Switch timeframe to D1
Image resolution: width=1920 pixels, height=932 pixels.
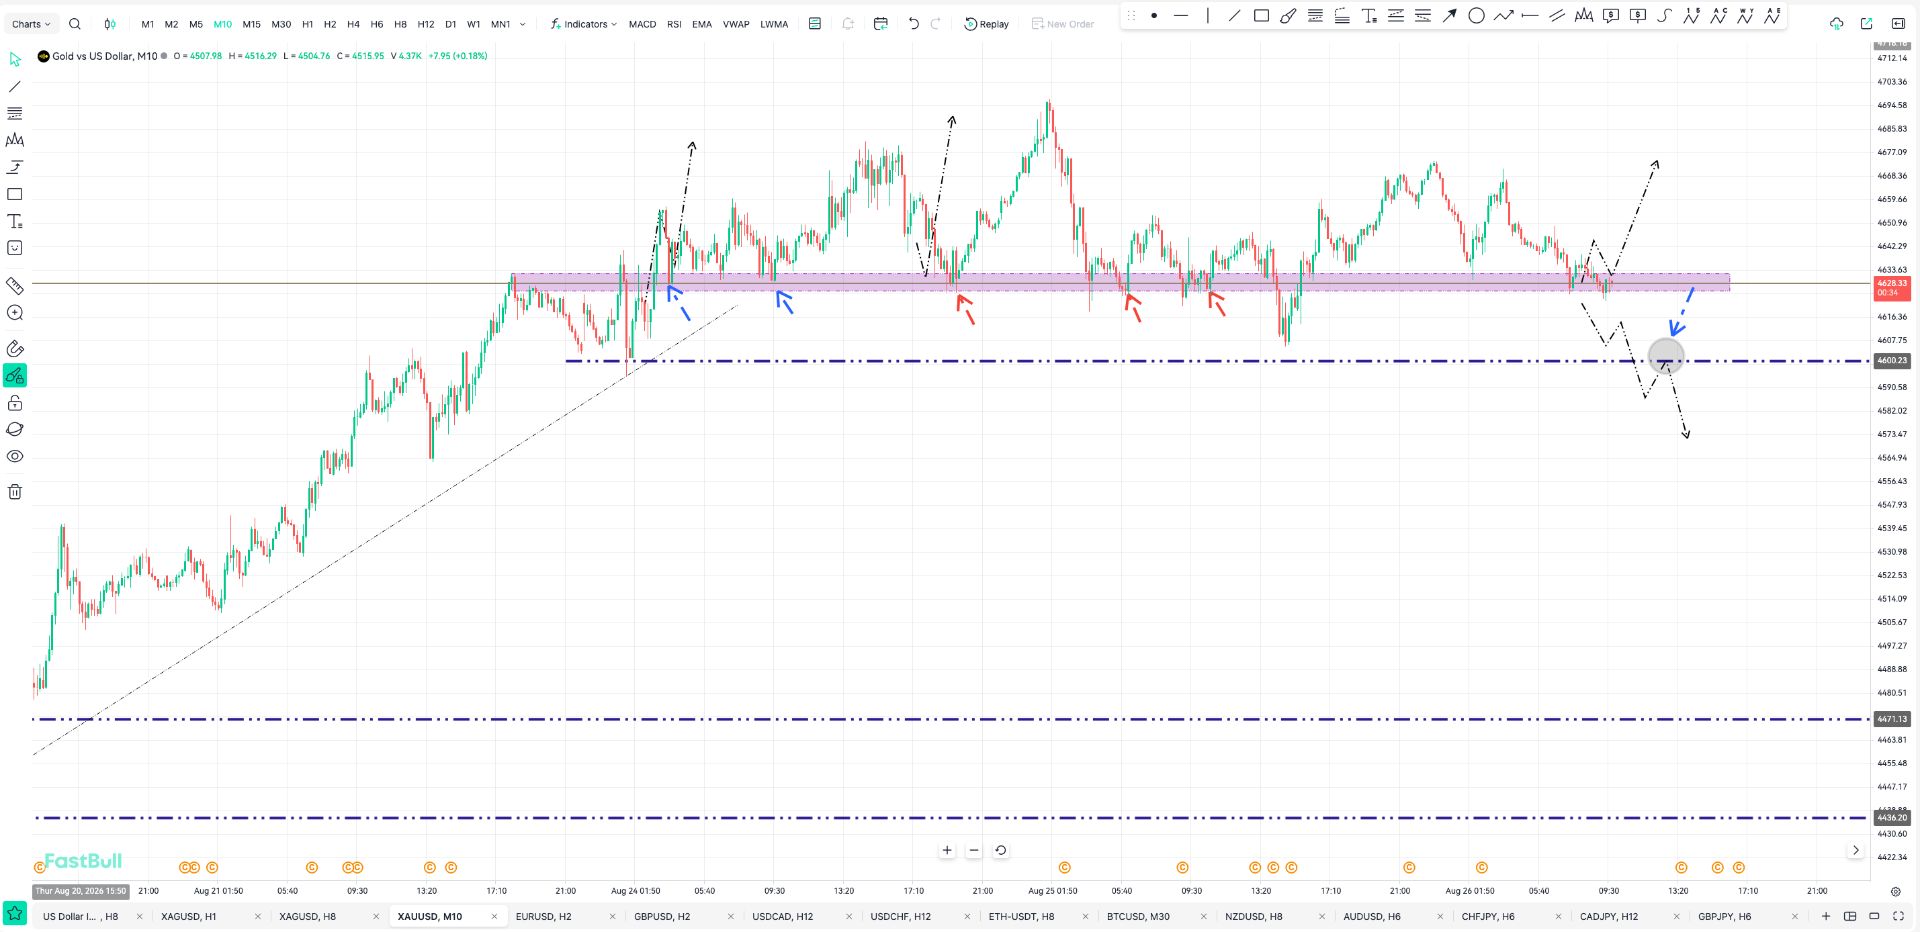click(450, 24)
